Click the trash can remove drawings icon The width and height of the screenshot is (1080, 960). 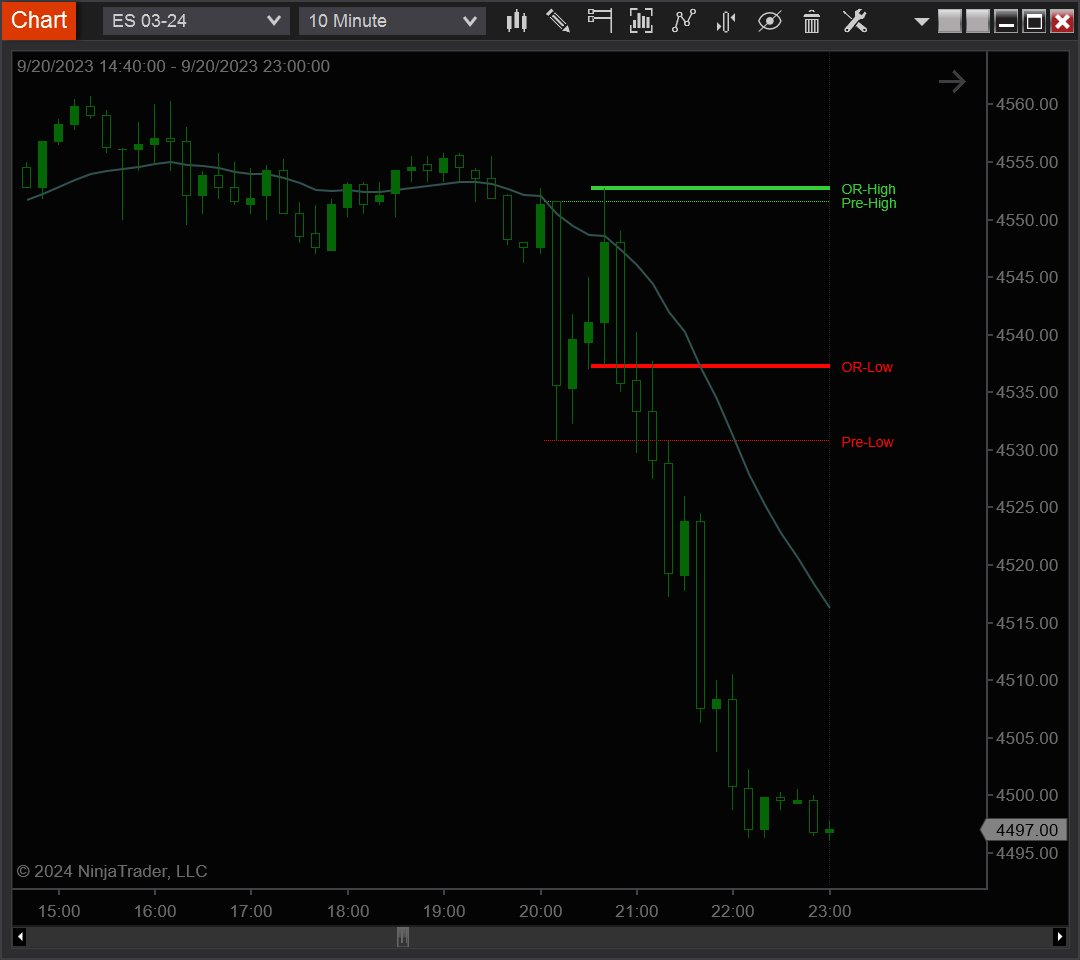[x=812, y=21]
